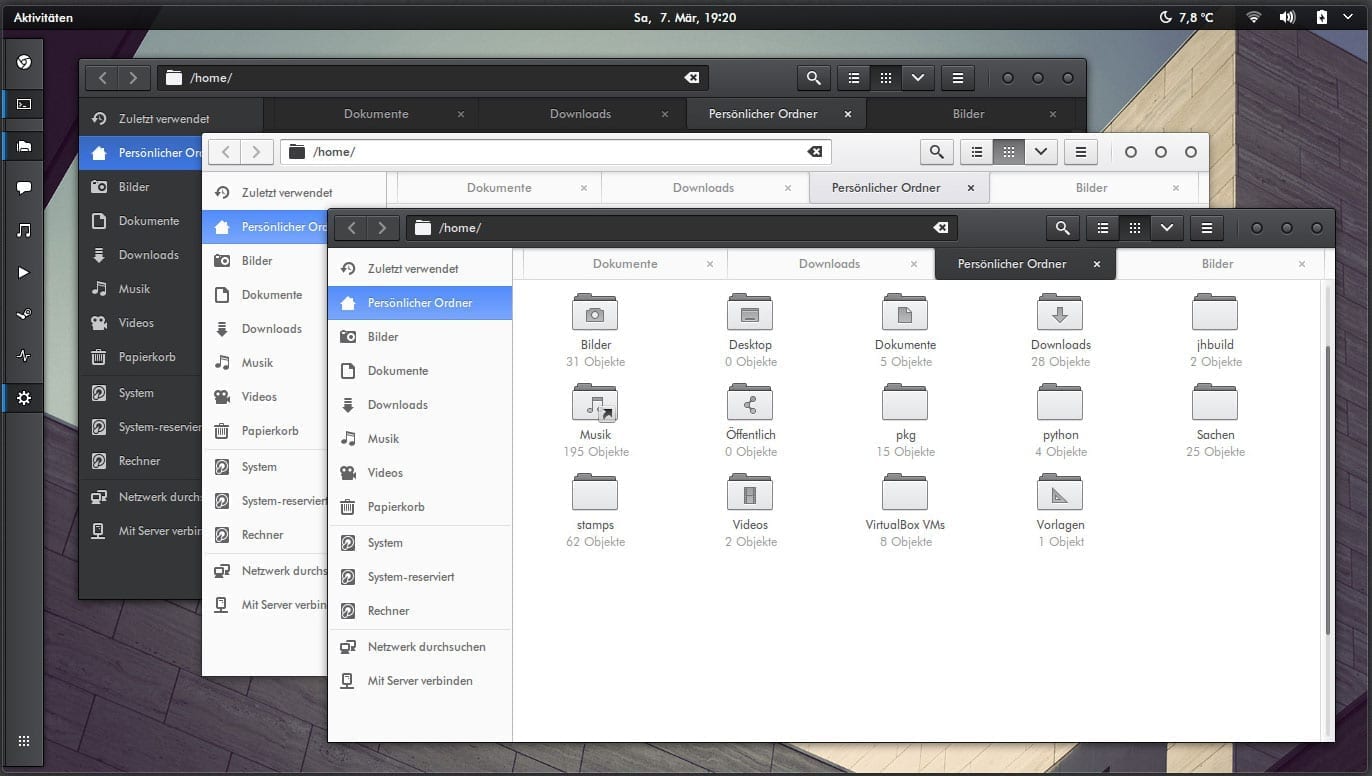Viewport: 1372px width, 776px height.
Task: Close the Downloads tab in front window
Action: (914, 264)
